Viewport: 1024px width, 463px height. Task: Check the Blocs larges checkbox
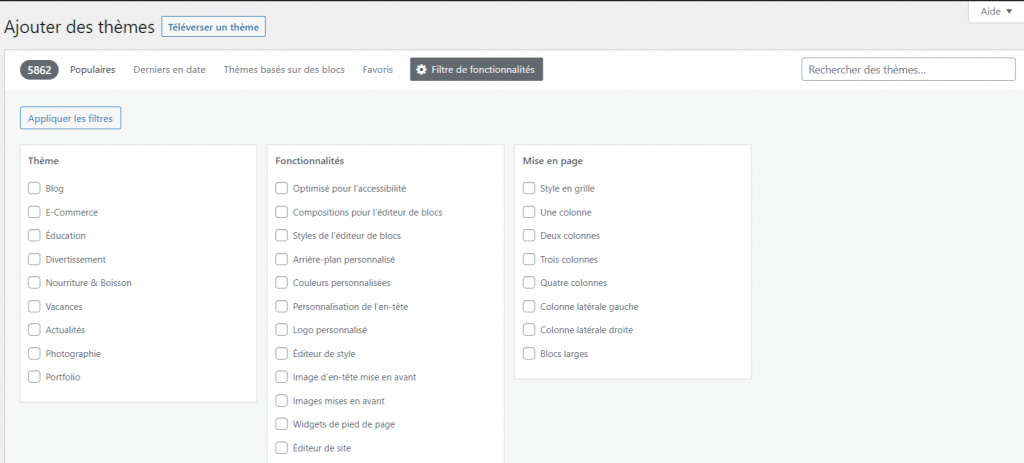coord(529,353)
